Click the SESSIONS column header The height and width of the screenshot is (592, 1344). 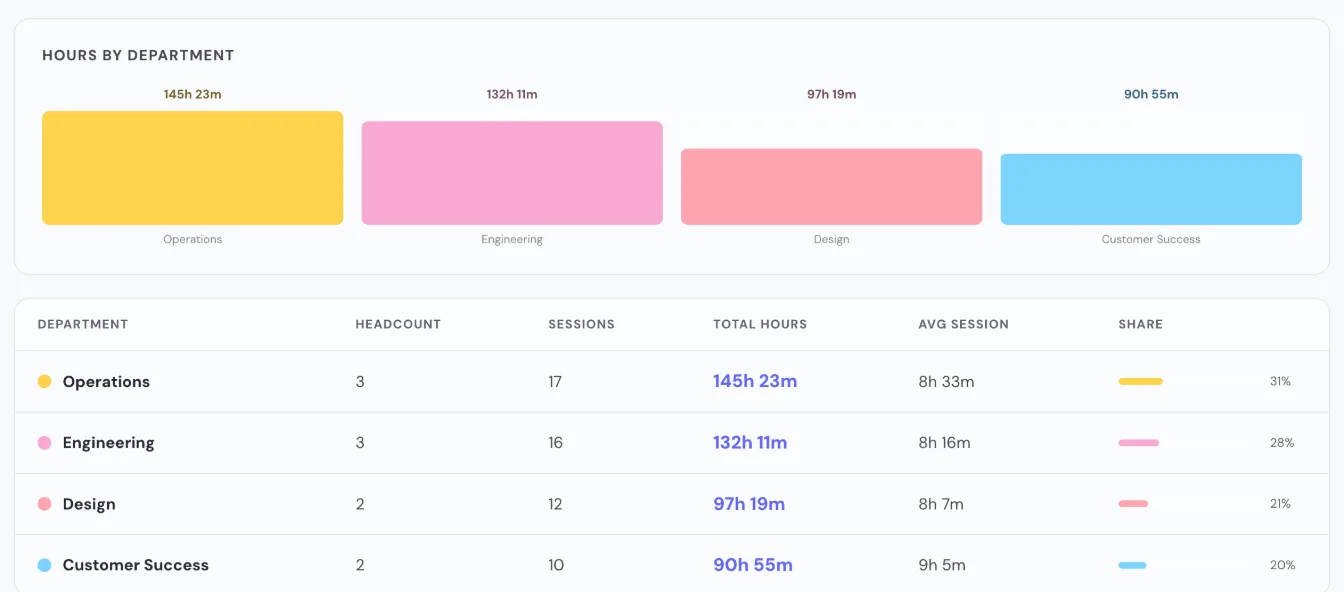point(581,324)
